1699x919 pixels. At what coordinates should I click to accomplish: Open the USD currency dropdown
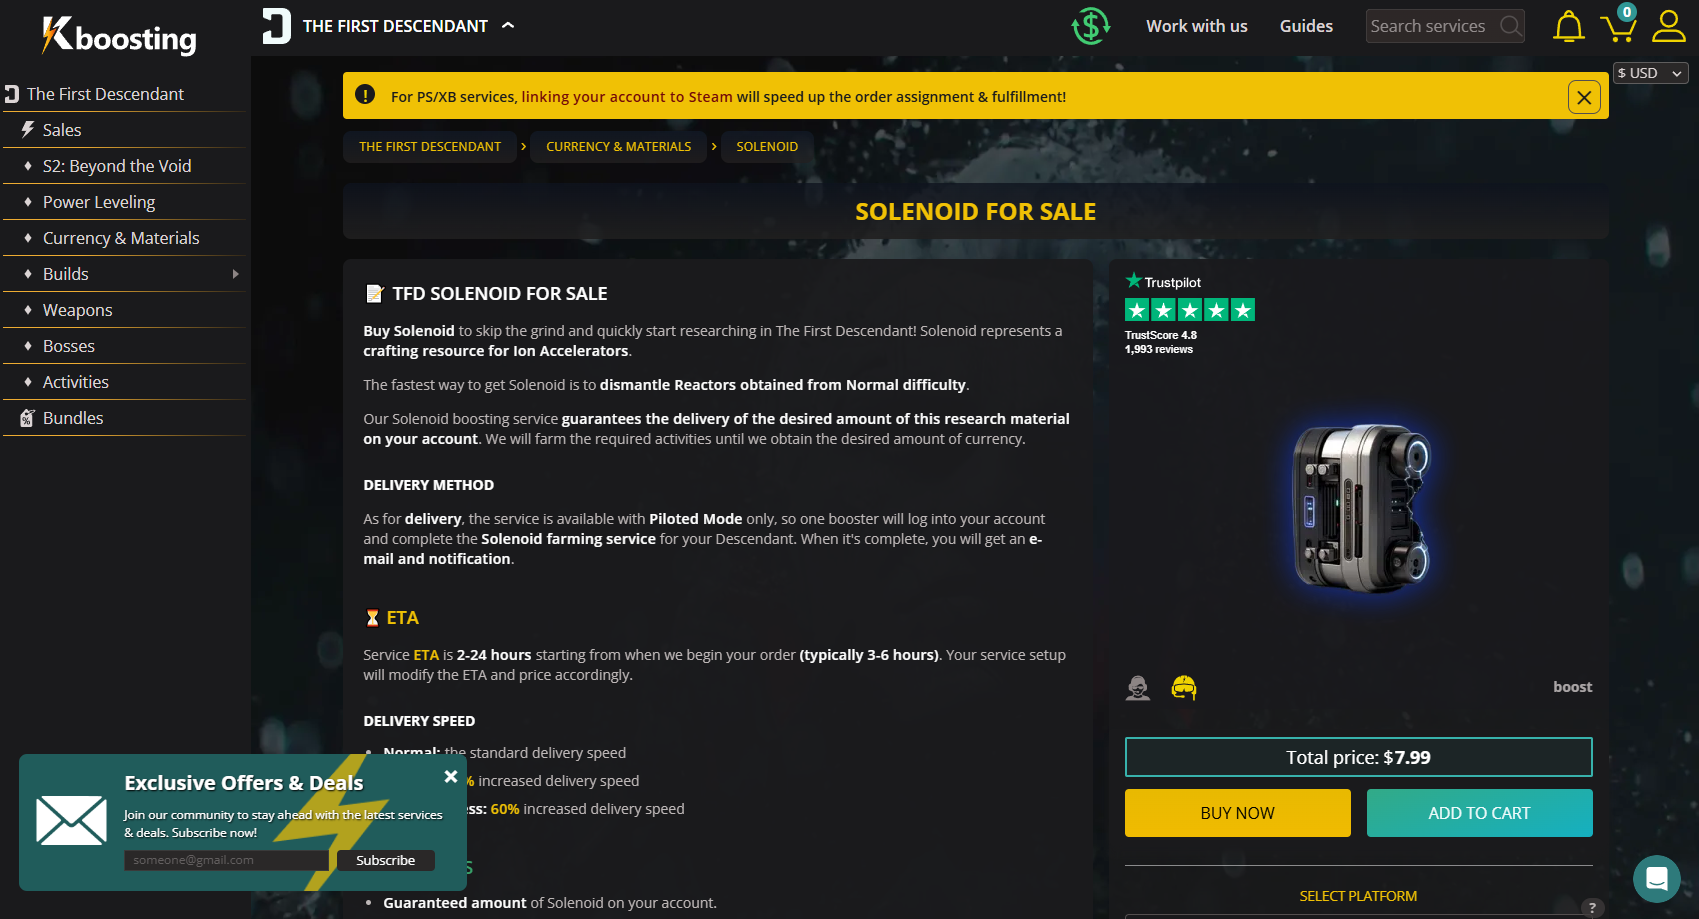click(x=1651, y=73)
